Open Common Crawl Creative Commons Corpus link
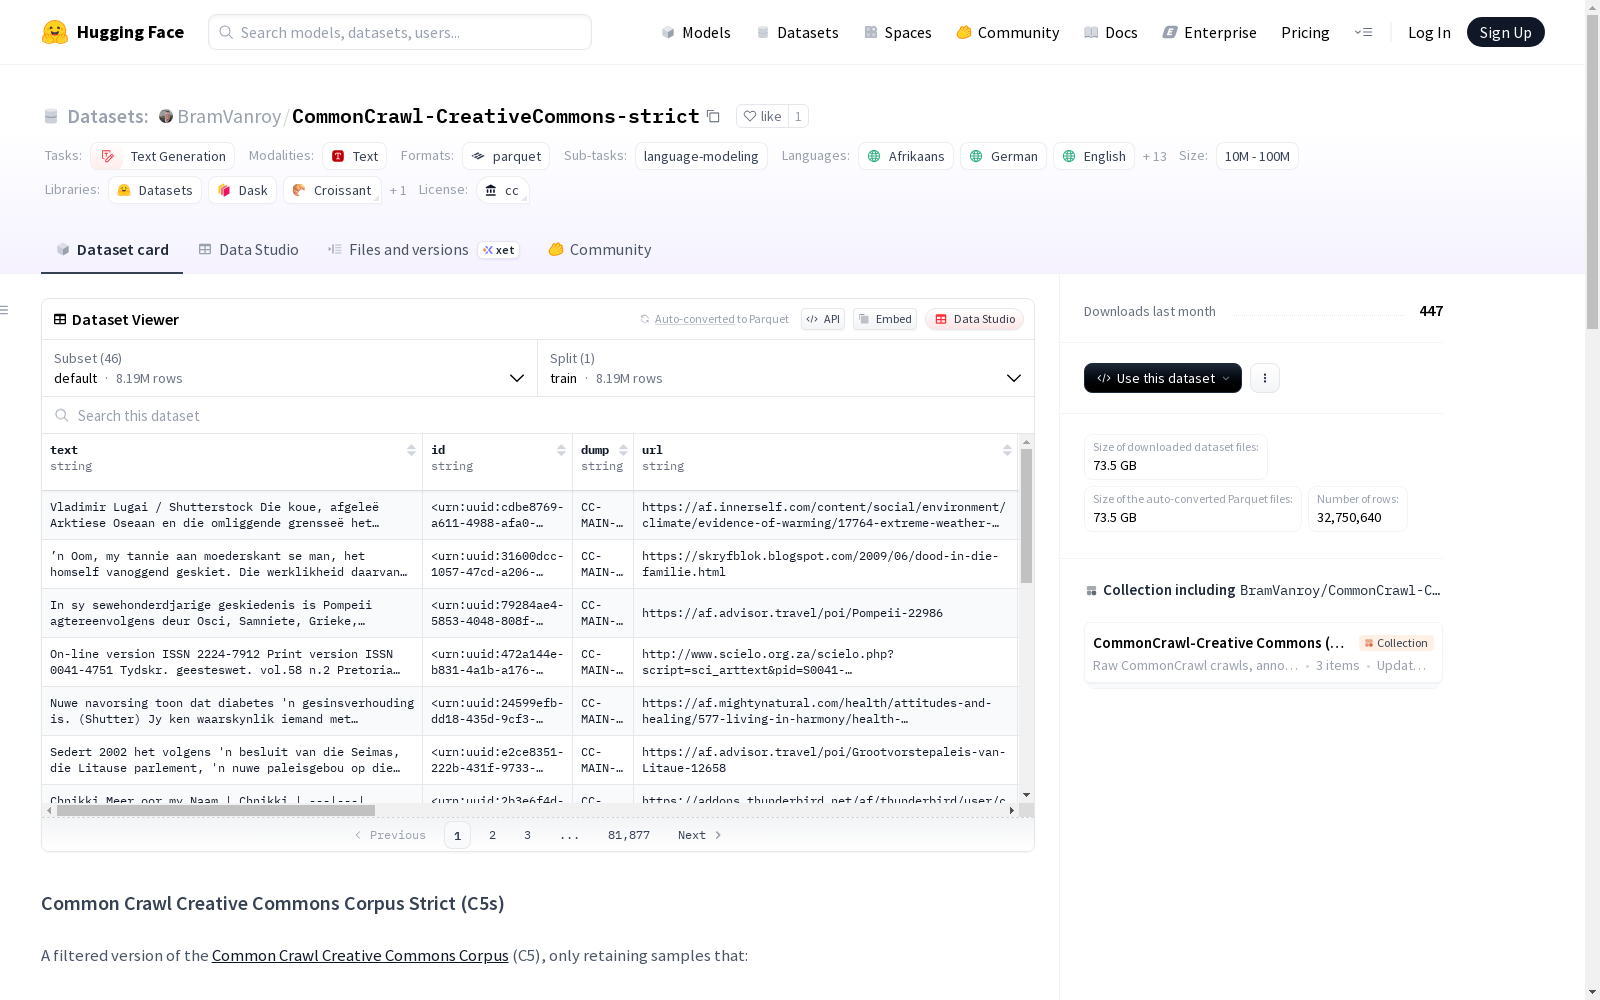 (360, 955)
